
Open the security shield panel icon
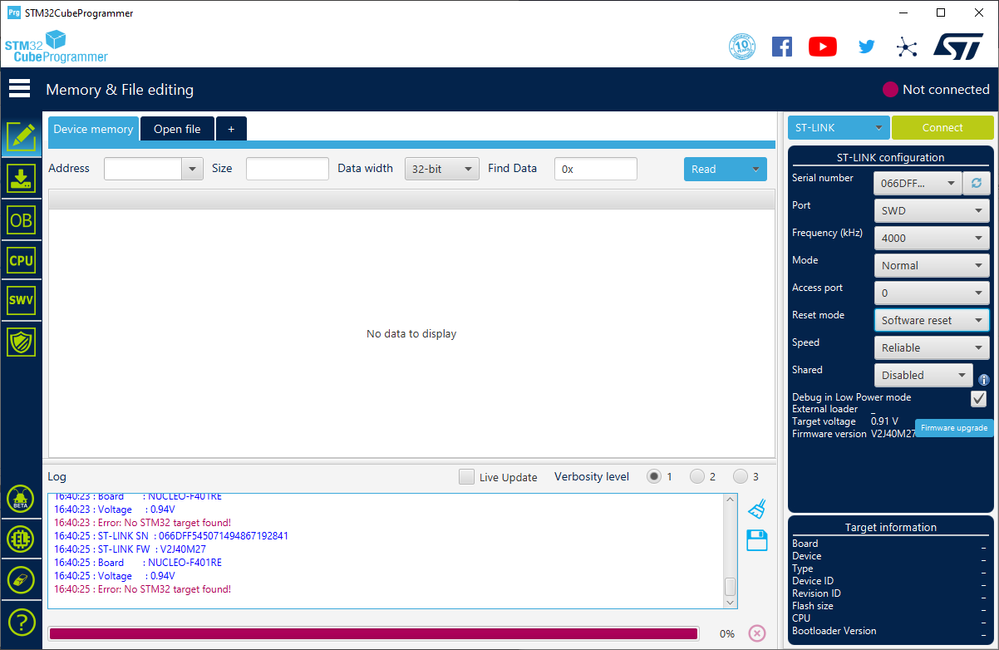(x=21, y=342)
